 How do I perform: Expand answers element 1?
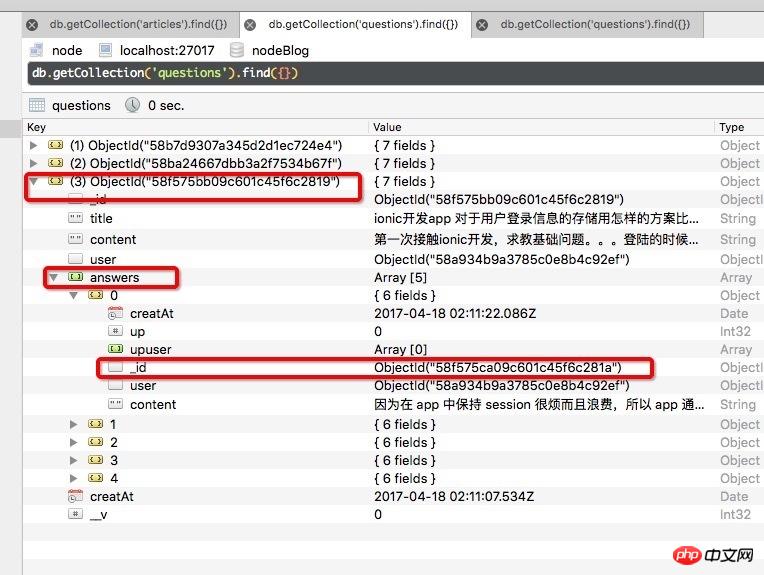[x=74, y=424]
